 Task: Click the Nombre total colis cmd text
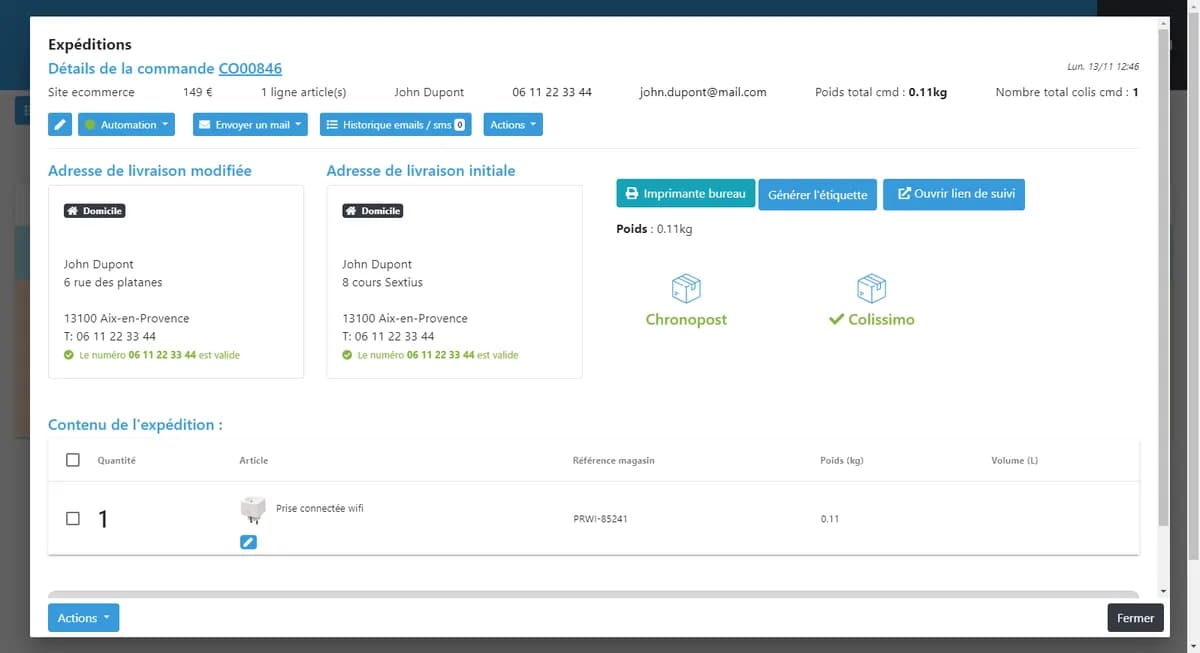[1067, 92]
